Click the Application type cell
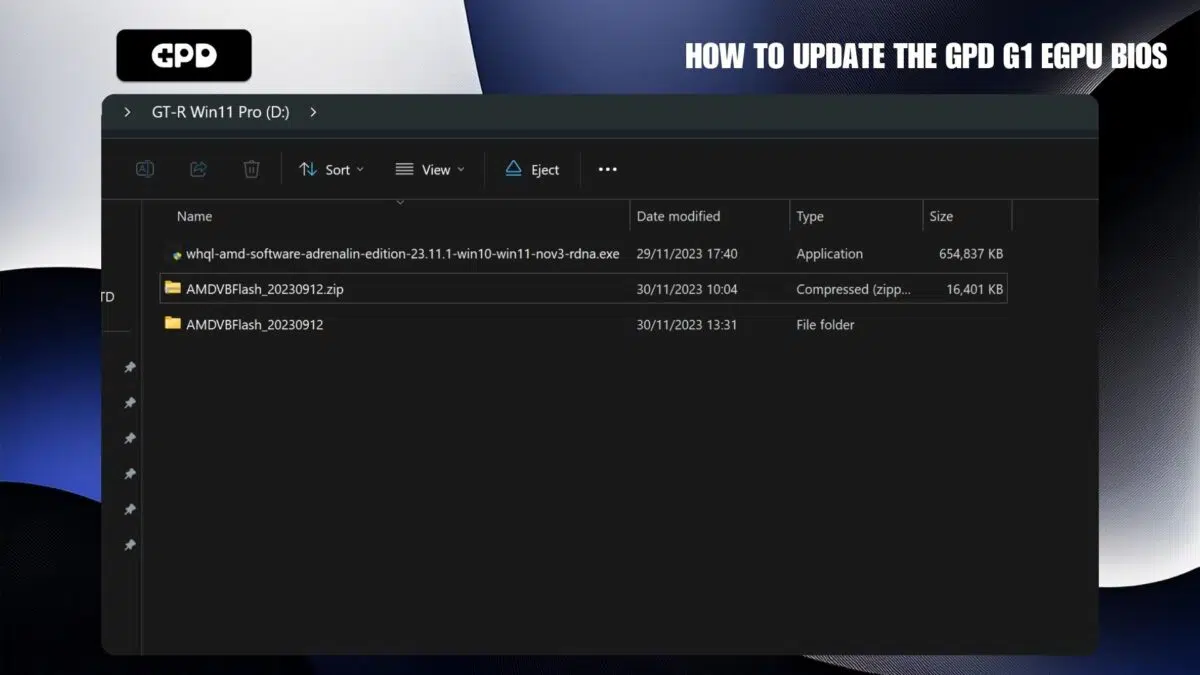This screenshot has height=675, width=1200. tap(829, 254)
